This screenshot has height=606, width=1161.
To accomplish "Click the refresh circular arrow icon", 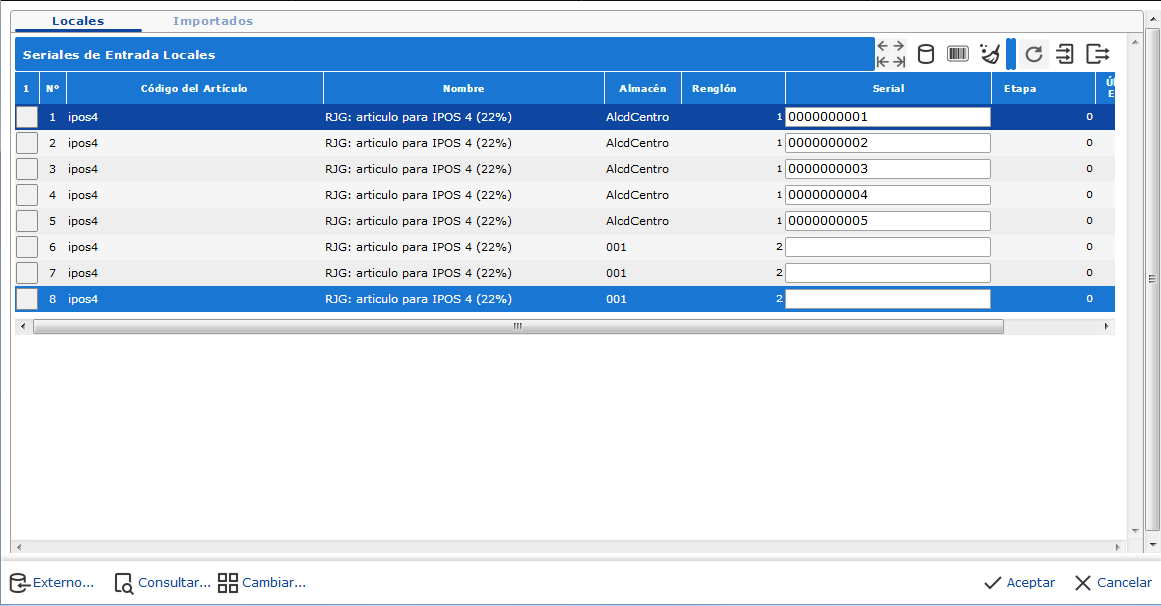I will point(1034,54).
